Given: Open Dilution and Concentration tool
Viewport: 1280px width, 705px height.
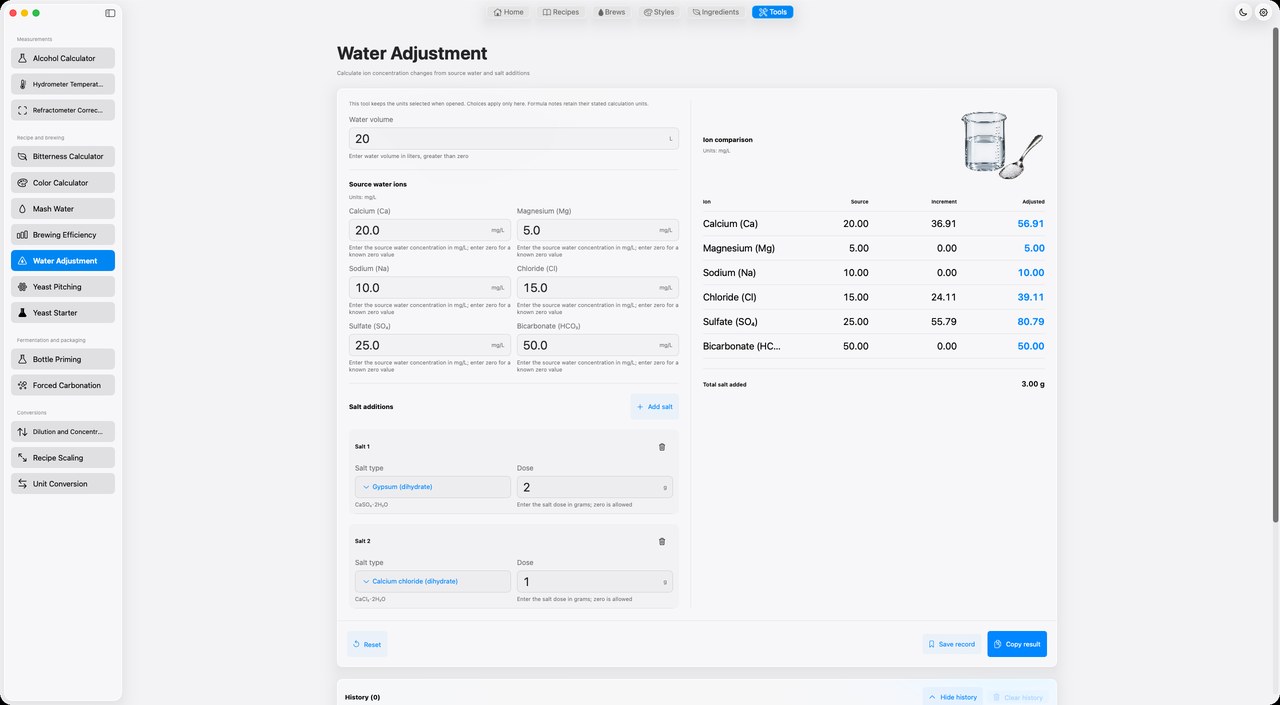Looking at the screenshot, I should [x=63, y=432].
